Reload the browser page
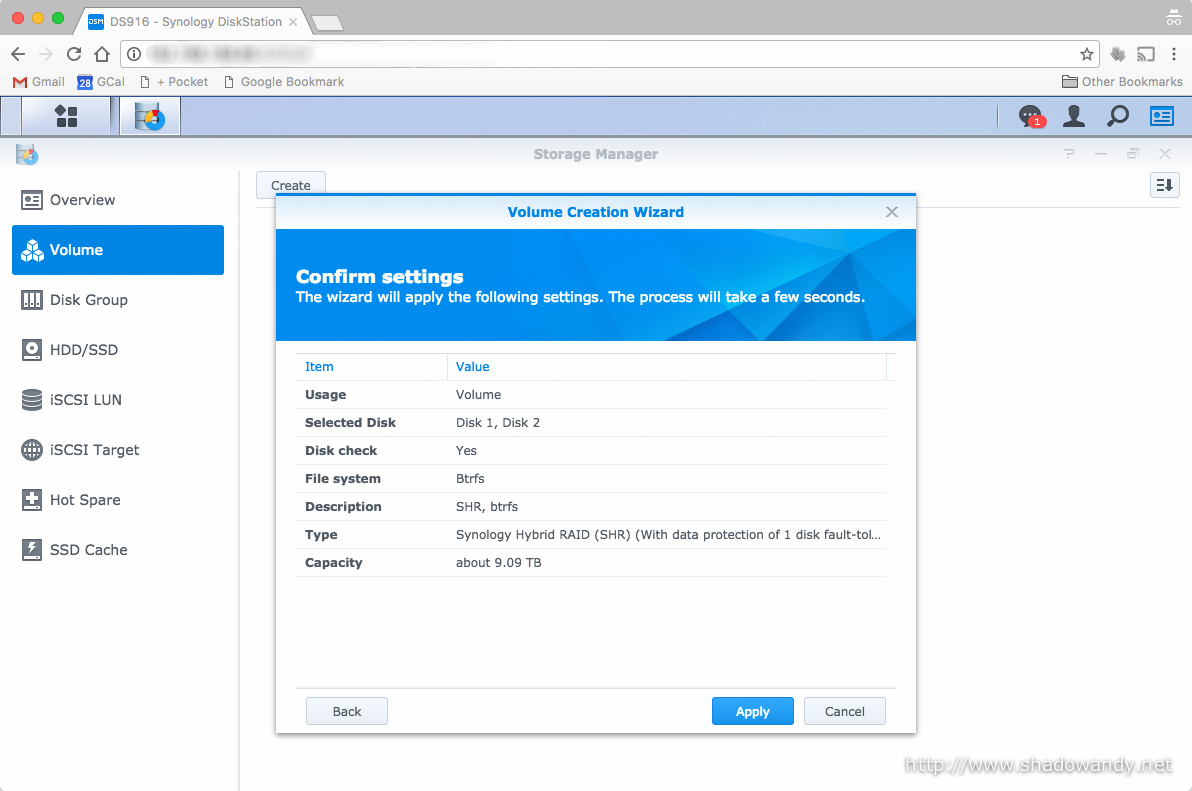This screenshot has height=791, width=1192. coord(74,54)
